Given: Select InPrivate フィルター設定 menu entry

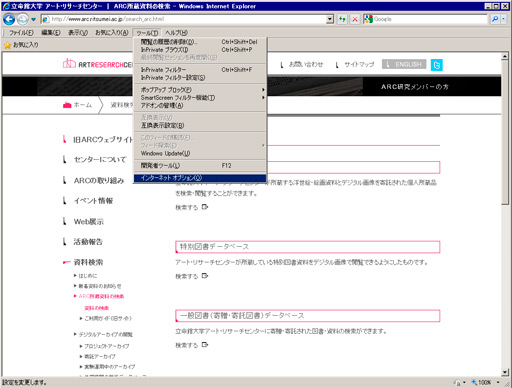Looking at the screenshot, I should [200, 78].
